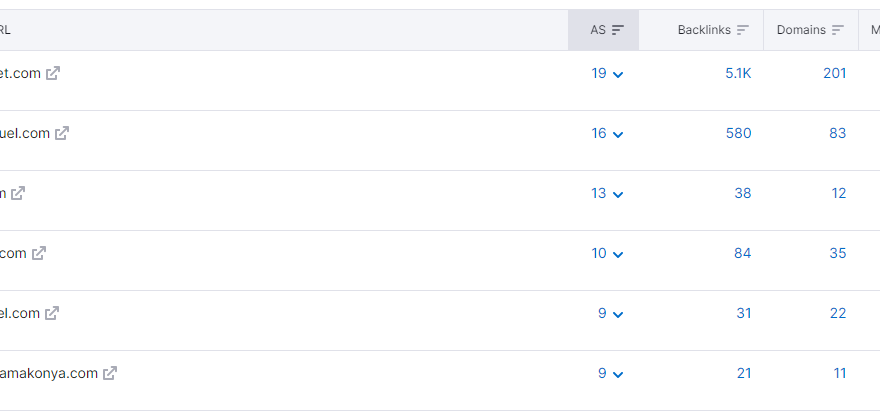Screen dimensions: 880x412
Task: Sort by Domains column icon
Action: [838, 30]
